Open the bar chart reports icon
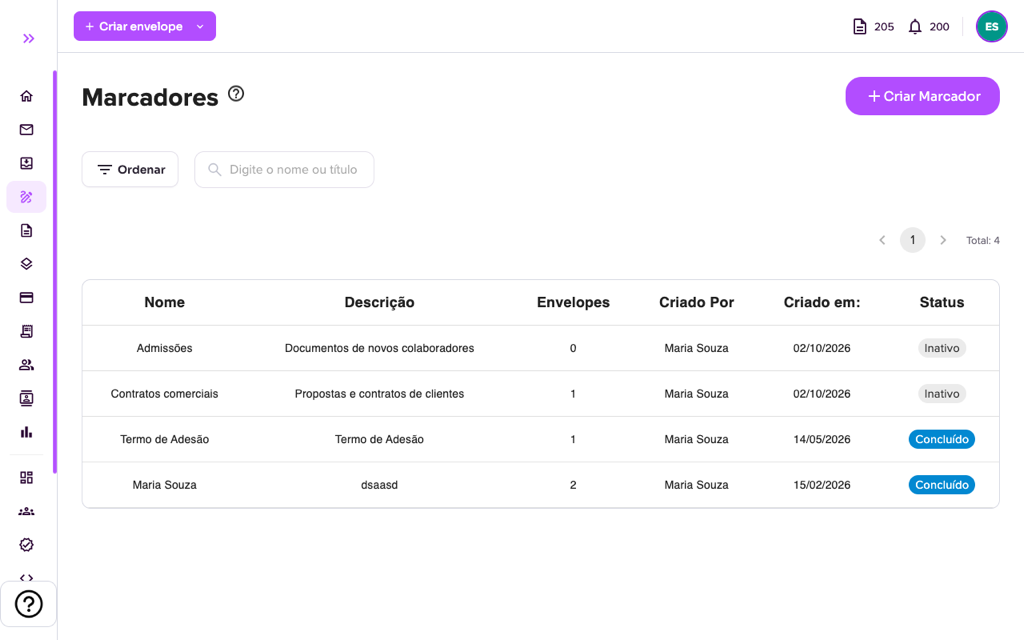This screenshot has width=1024, height=640. (x=26, y=432)
